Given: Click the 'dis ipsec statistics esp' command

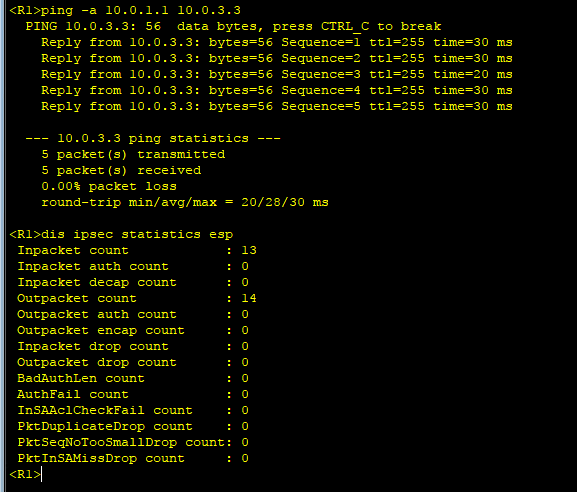Looking at the screenshot, I should tap(137, 234).
